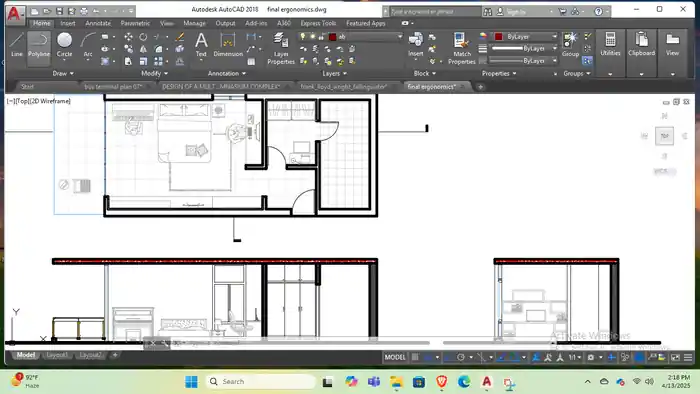Expand the Modify panel dropdown
Image resolution: width=700 pixels, height=394 pixels.
point(154,73)
